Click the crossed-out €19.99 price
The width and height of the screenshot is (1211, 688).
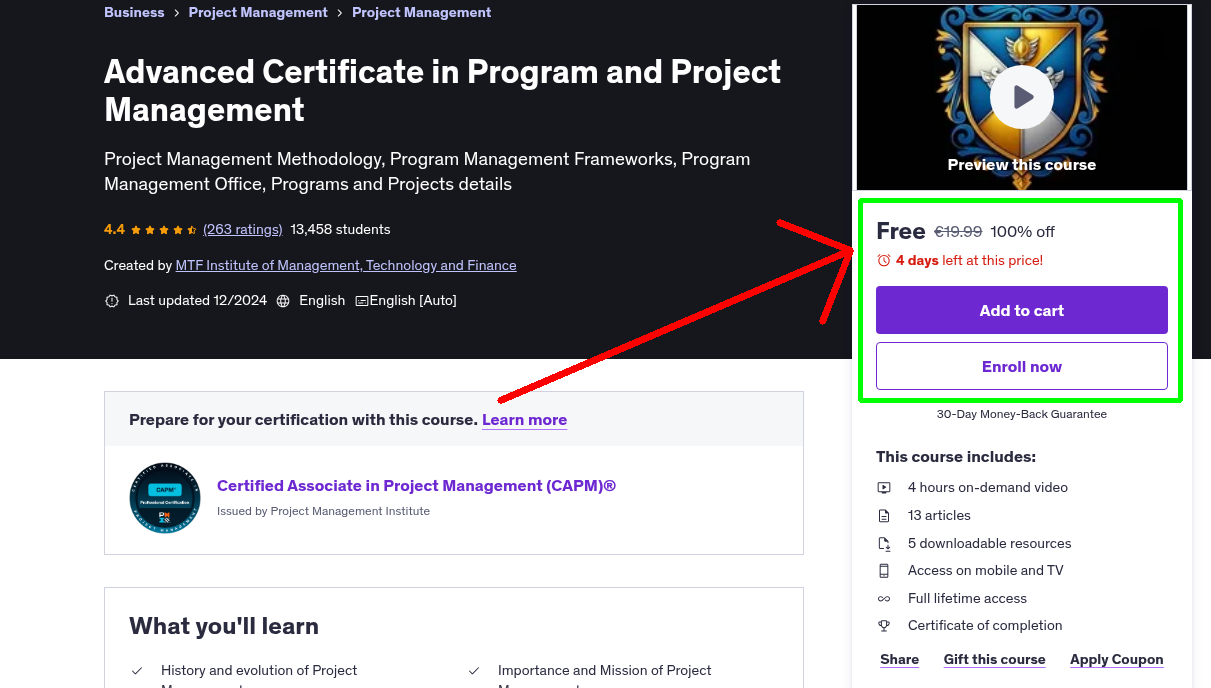coord(957,232)
